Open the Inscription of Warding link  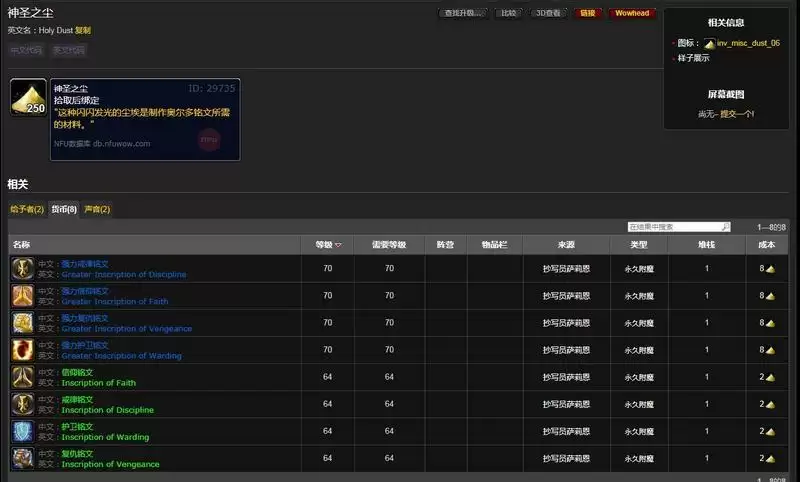(x=105, y=437)
